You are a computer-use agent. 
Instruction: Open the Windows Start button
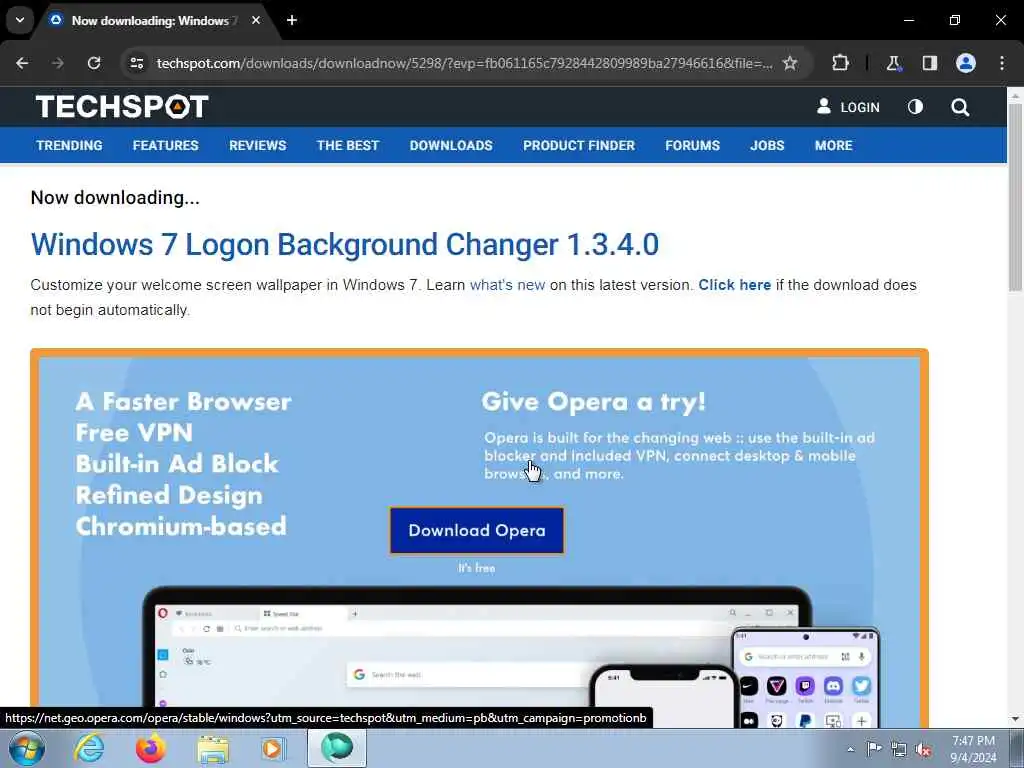26,748
